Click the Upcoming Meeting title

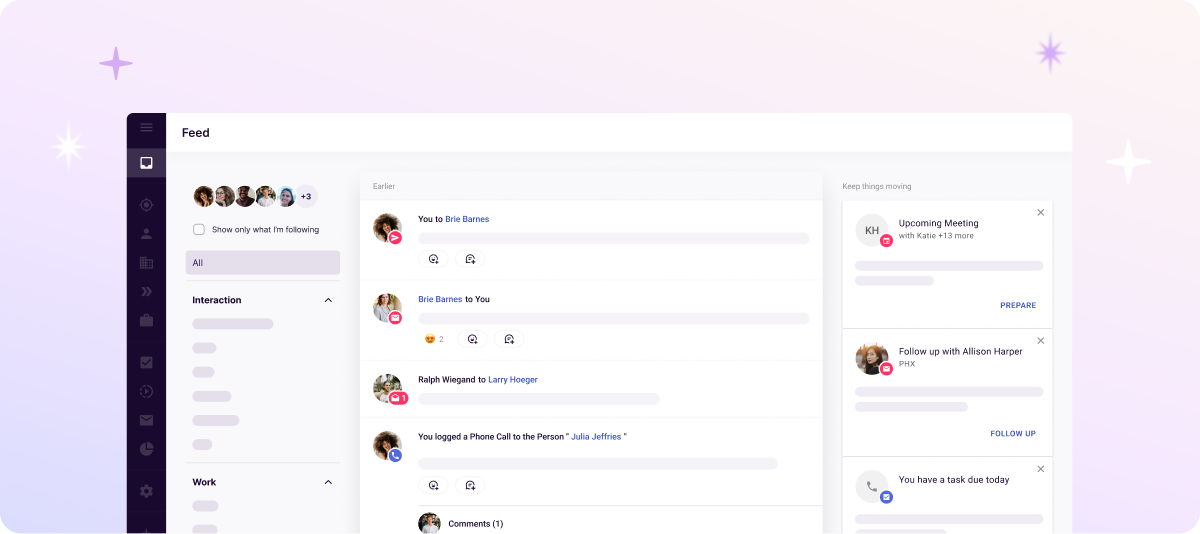(938, 223)
